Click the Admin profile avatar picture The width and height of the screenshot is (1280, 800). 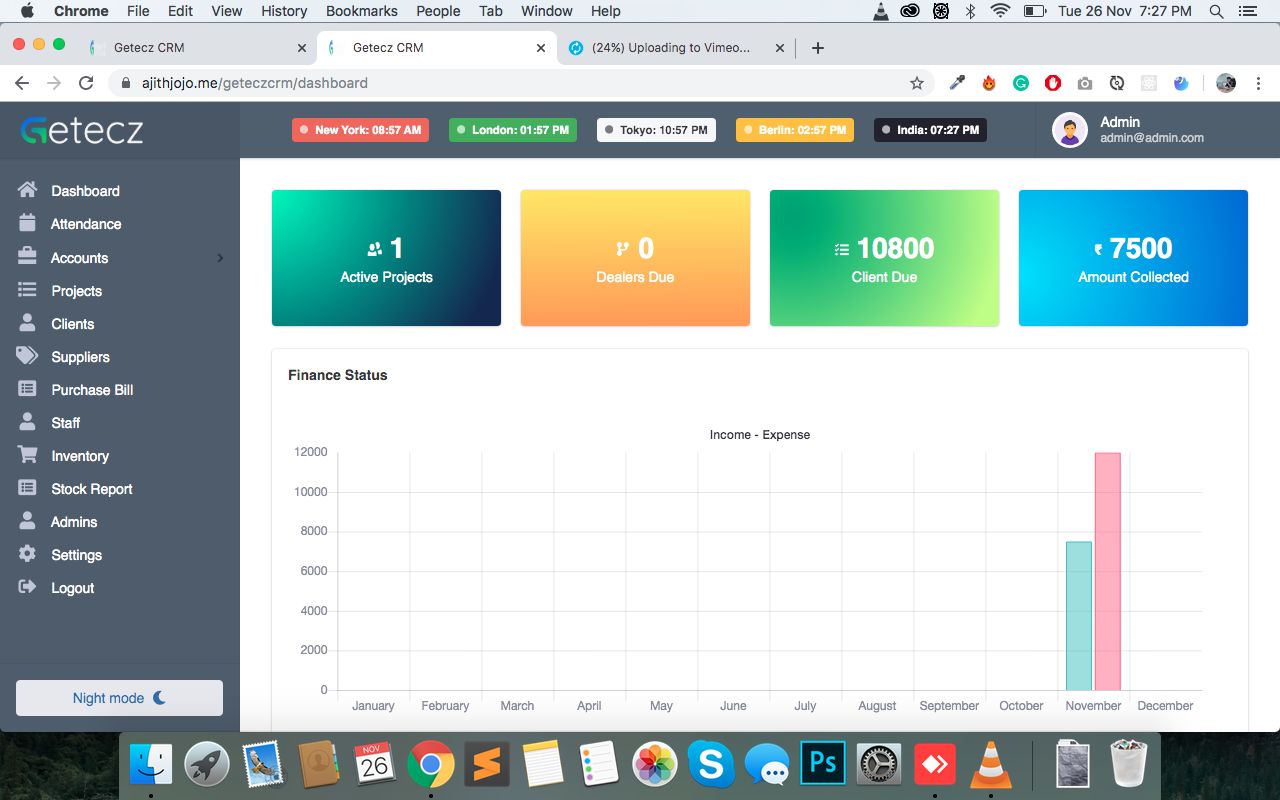tap(1070, 130)
